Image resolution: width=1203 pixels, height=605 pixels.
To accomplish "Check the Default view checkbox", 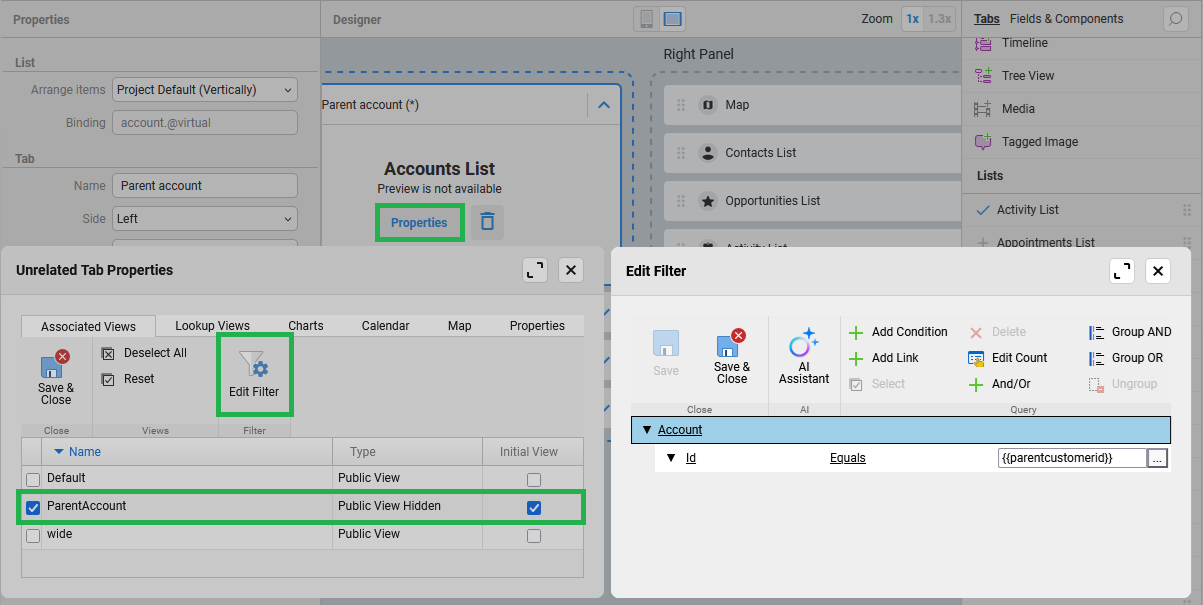I will tap(33, 479).
